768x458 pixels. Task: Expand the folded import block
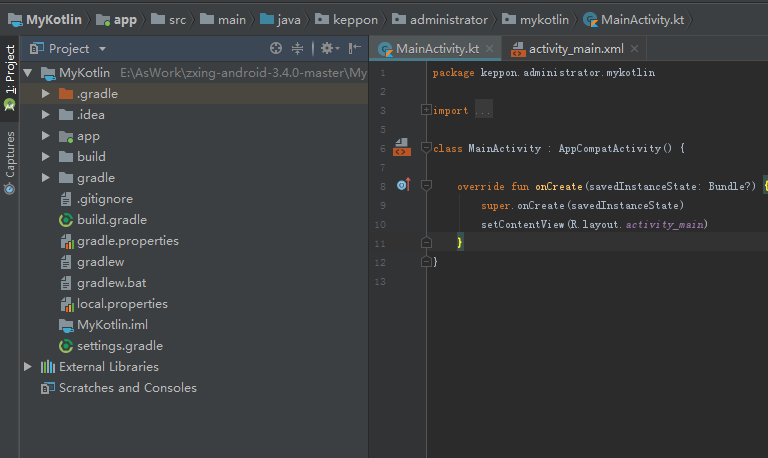[426, 110]
